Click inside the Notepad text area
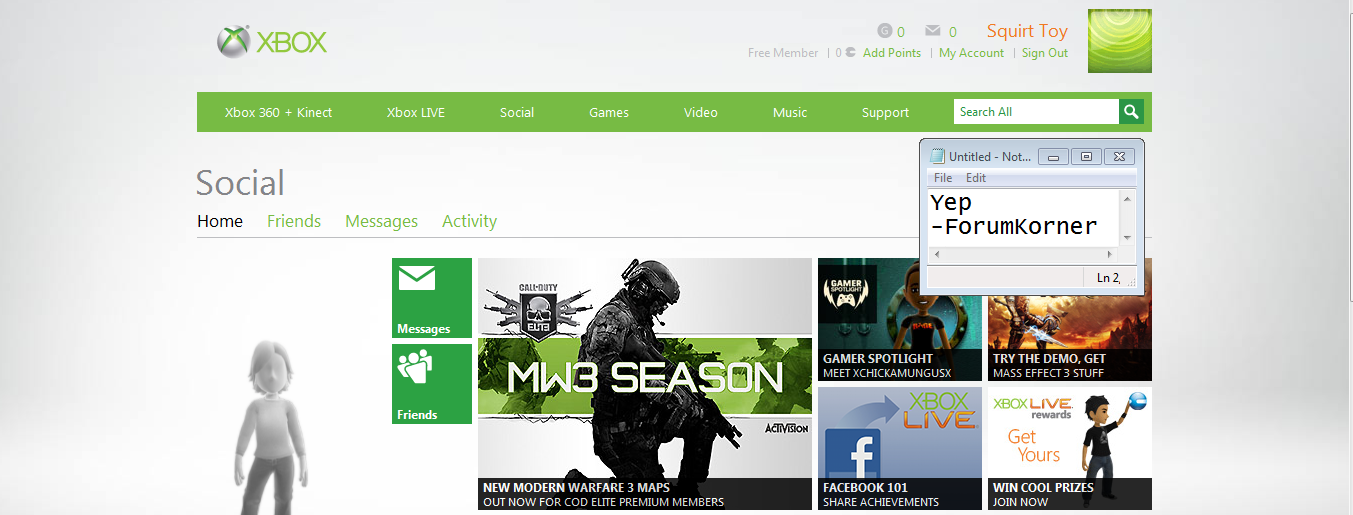 coord(1024,216)
